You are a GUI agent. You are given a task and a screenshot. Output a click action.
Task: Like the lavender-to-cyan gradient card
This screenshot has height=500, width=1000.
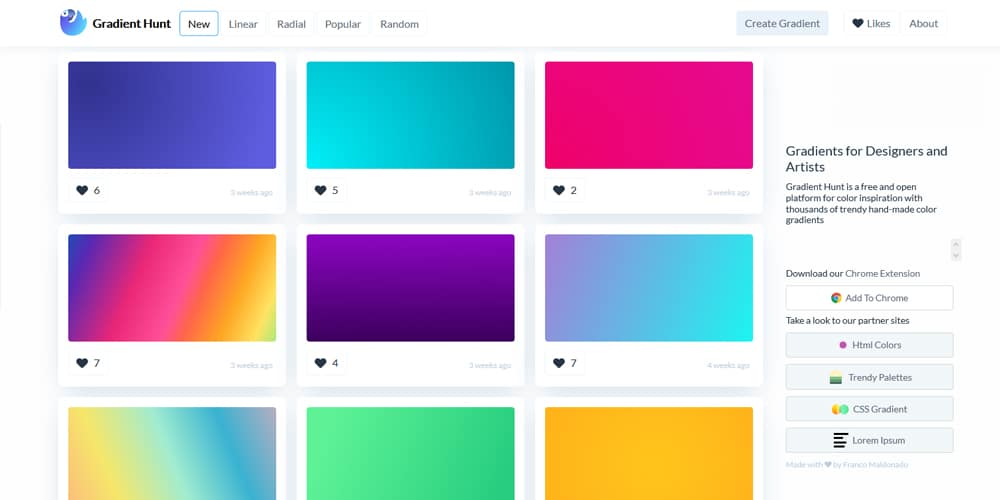[x=559, y=363]
